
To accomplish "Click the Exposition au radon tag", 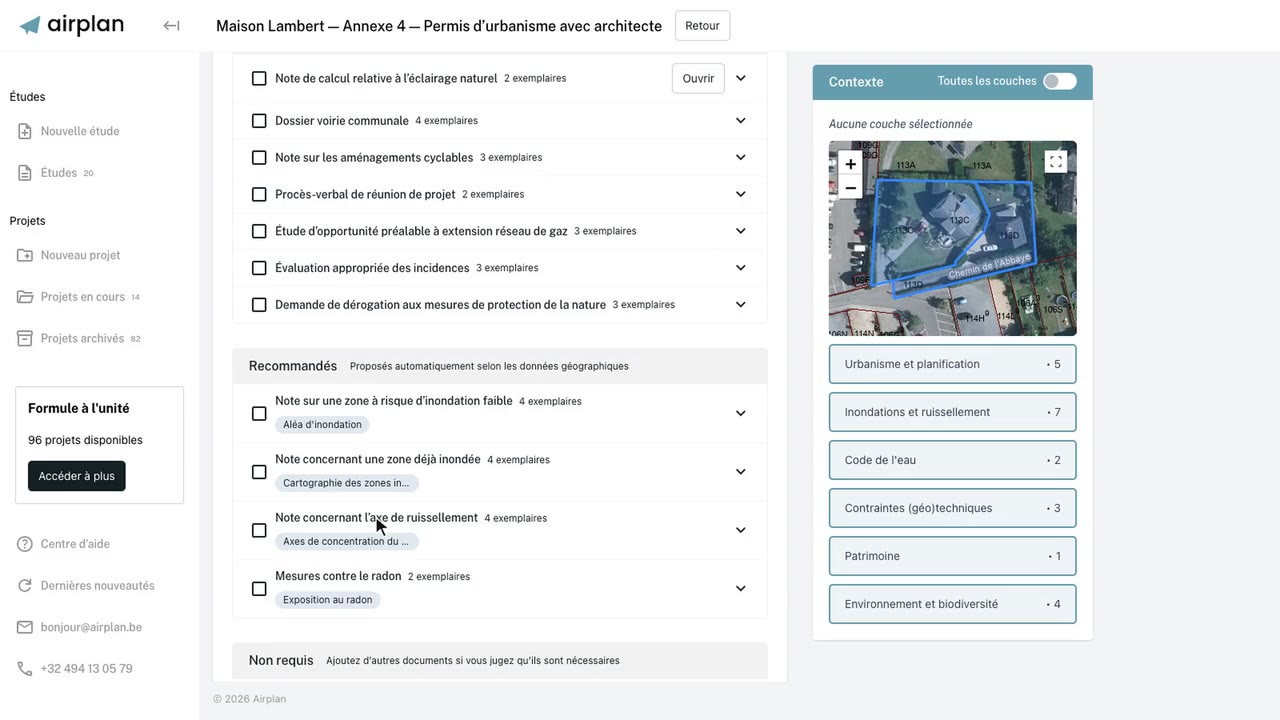I will click(328, 600).
